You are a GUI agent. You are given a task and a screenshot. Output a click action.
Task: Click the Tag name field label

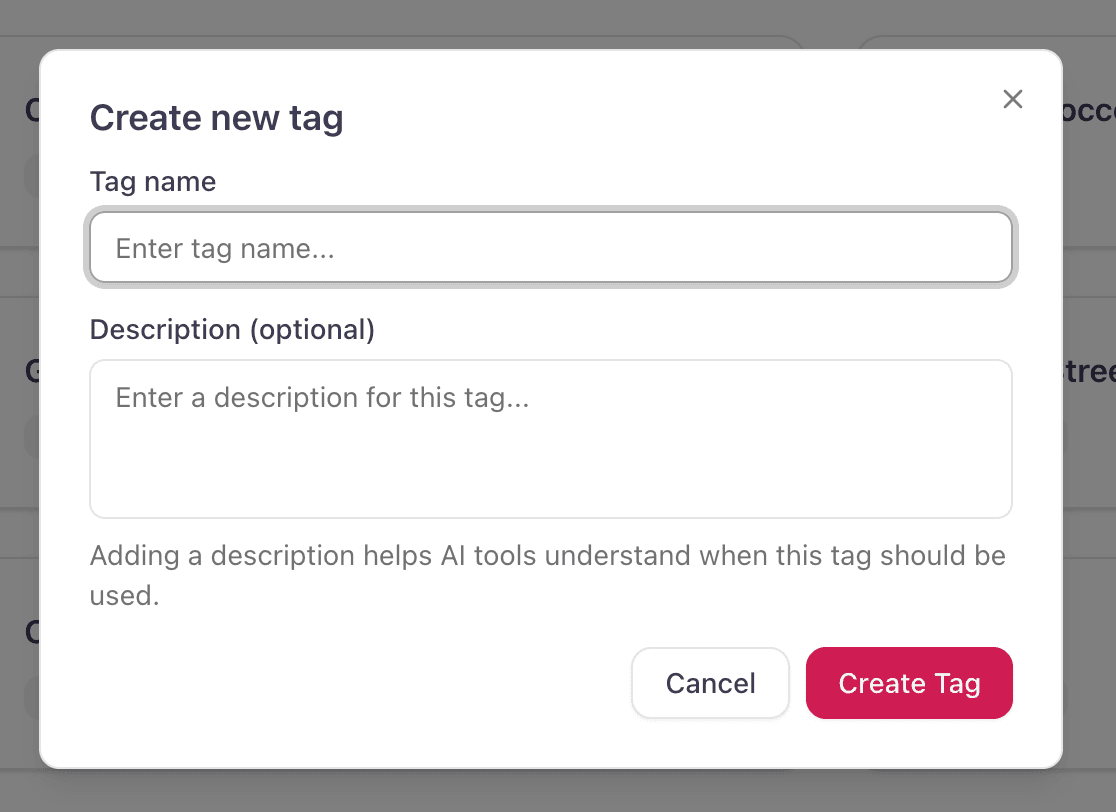point(152,181)
